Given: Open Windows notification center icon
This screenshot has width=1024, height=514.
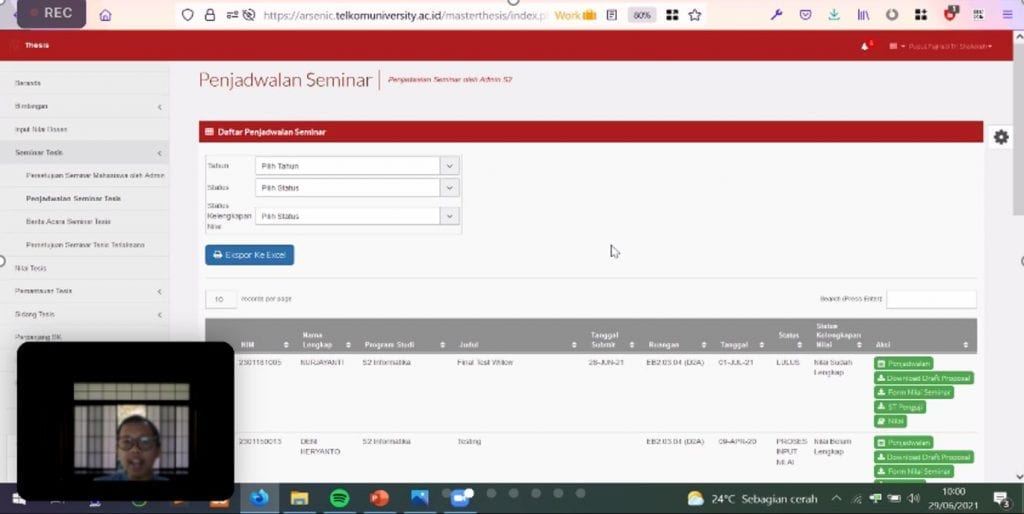Looking at the screenshot, I should tap(1001, 498).
